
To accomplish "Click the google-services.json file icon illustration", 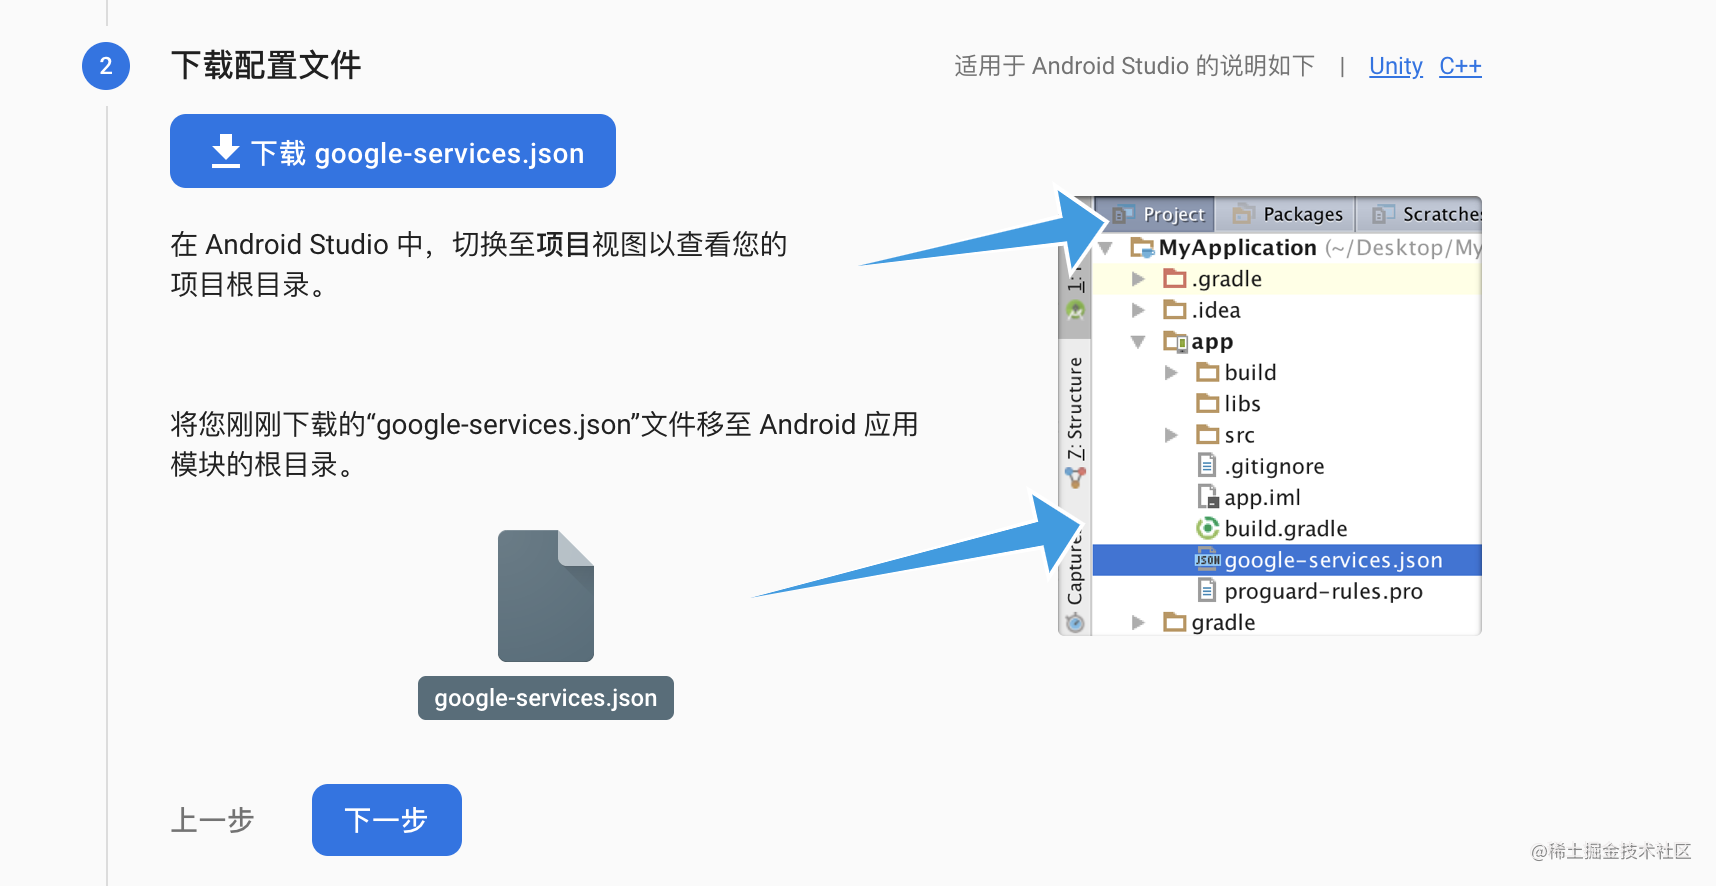I will (546, 596).
